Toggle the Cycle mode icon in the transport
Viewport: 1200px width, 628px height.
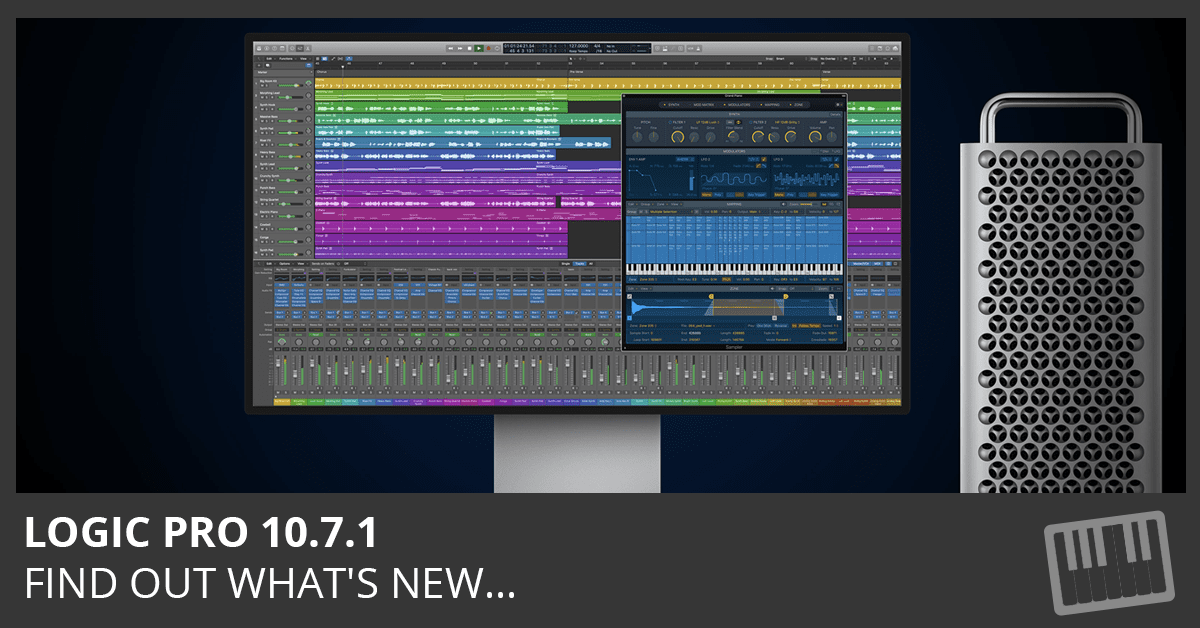[x=497, y=48]
